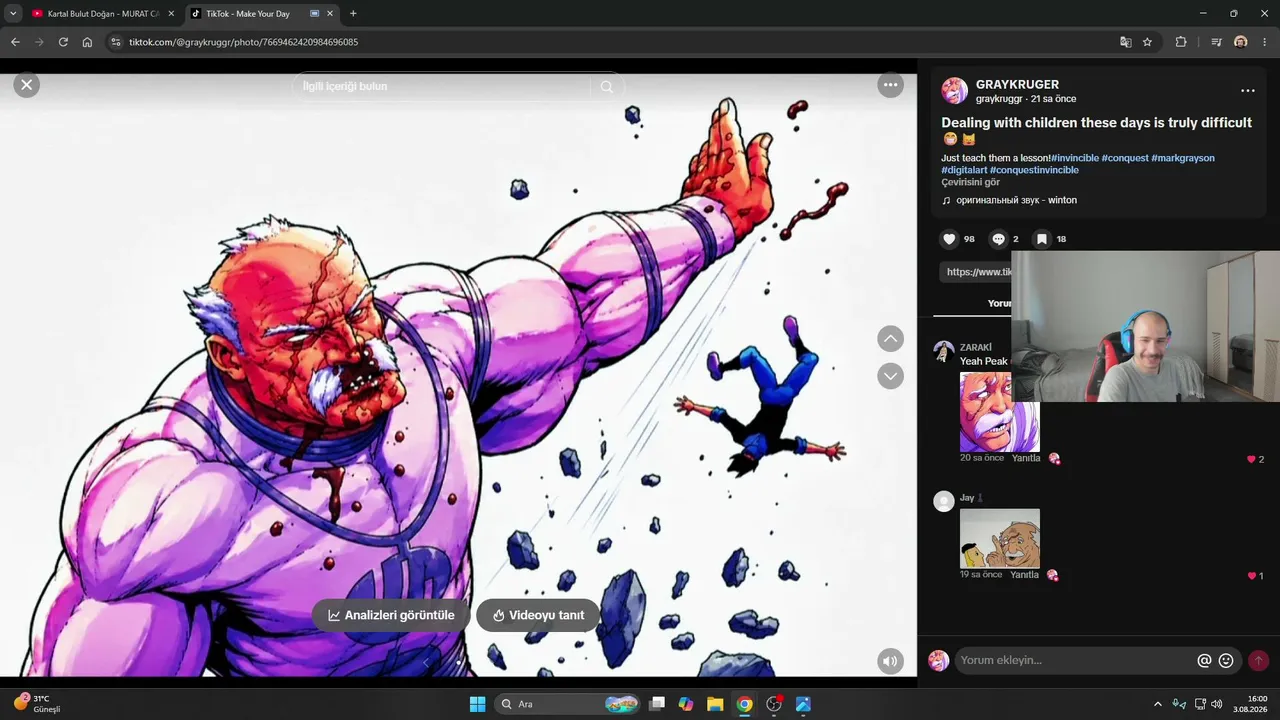The image size is (1280, 720).
Task: Click the @ mention icon in comment box
Action: click(1204, 660)
